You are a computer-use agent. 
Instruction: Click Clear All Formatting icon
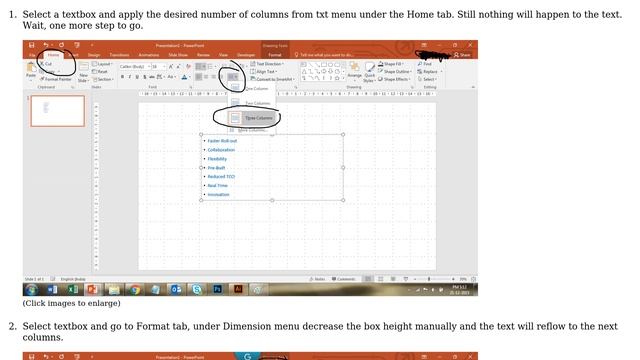188,66
